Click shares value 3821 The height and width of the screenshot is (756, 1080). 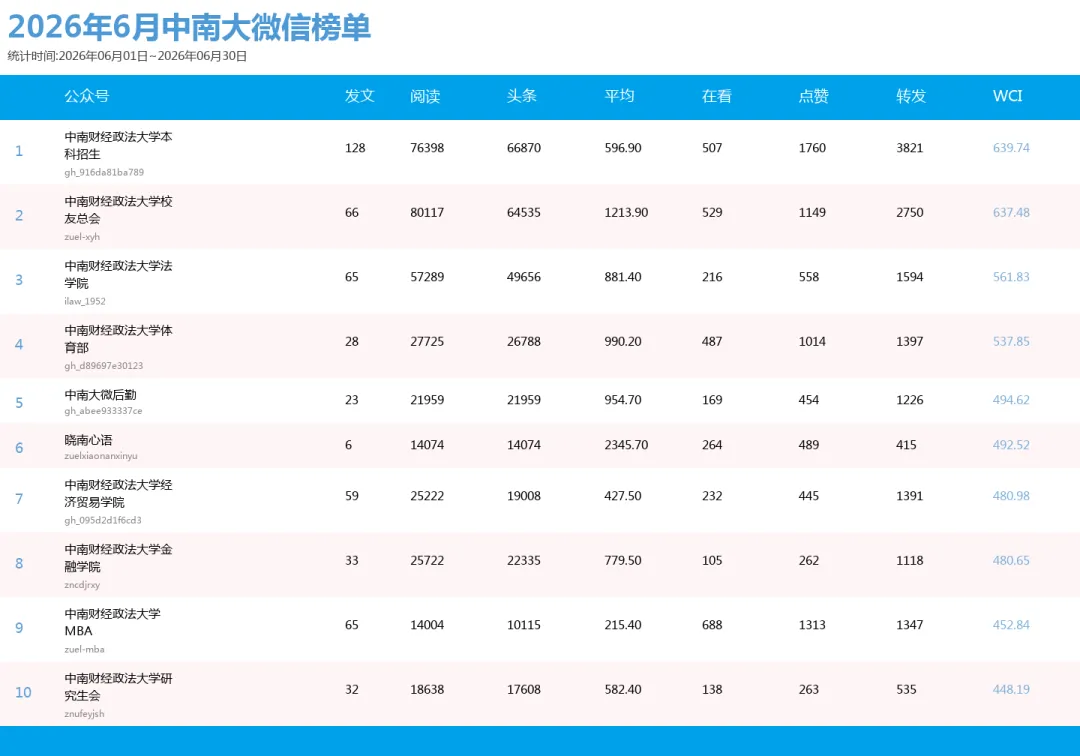(909, 148)
